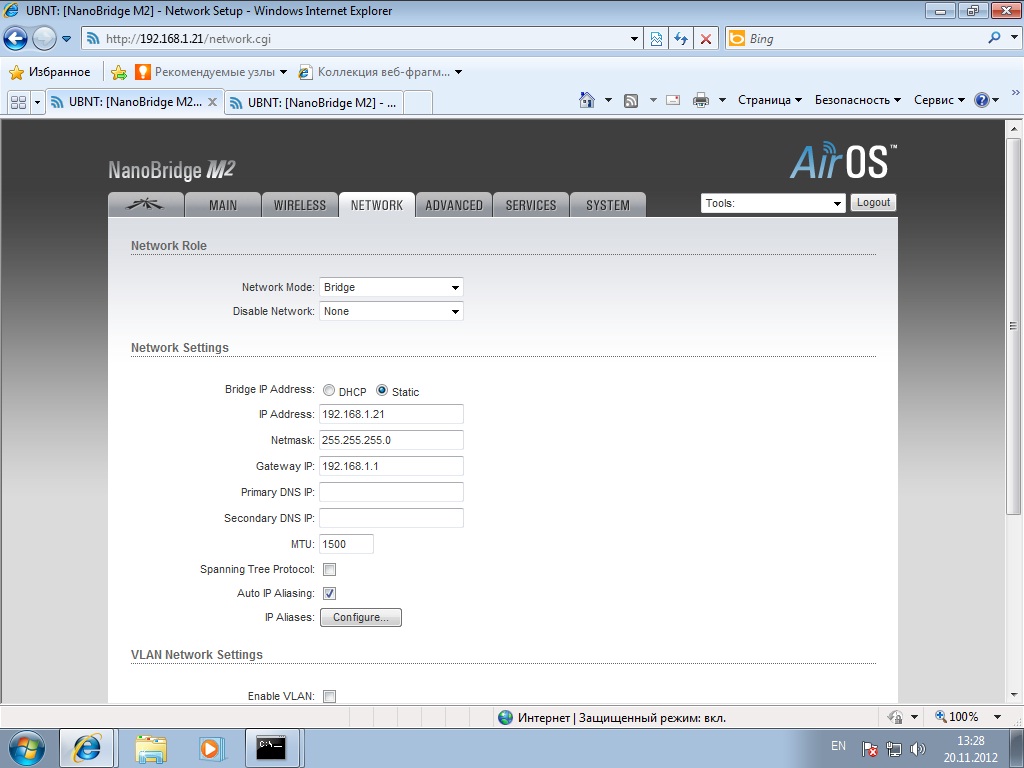Click the Home page icon

(587, 100)
